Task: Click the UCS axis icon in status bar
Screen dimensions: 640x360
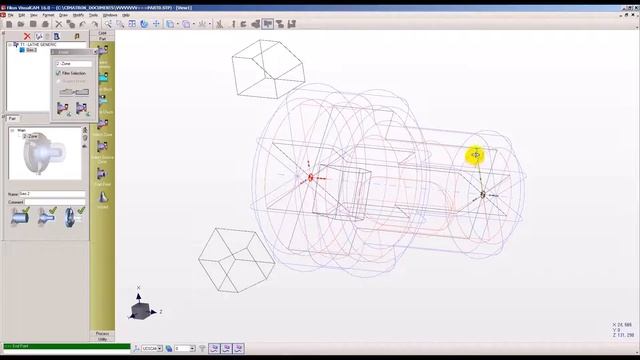Action: pyautogui.click(x=137, y=349)
